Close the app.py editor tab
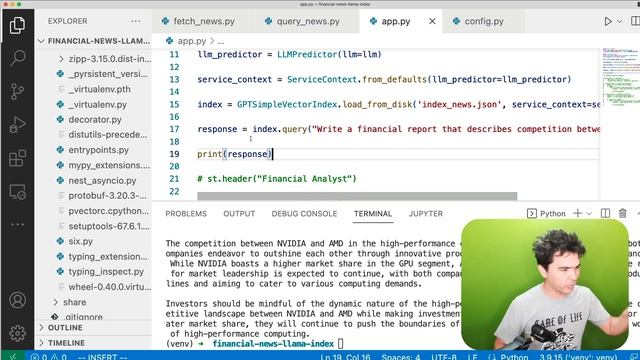Image resolution: width=640 pixels, height=360 pixels. (x=432, y=21)
